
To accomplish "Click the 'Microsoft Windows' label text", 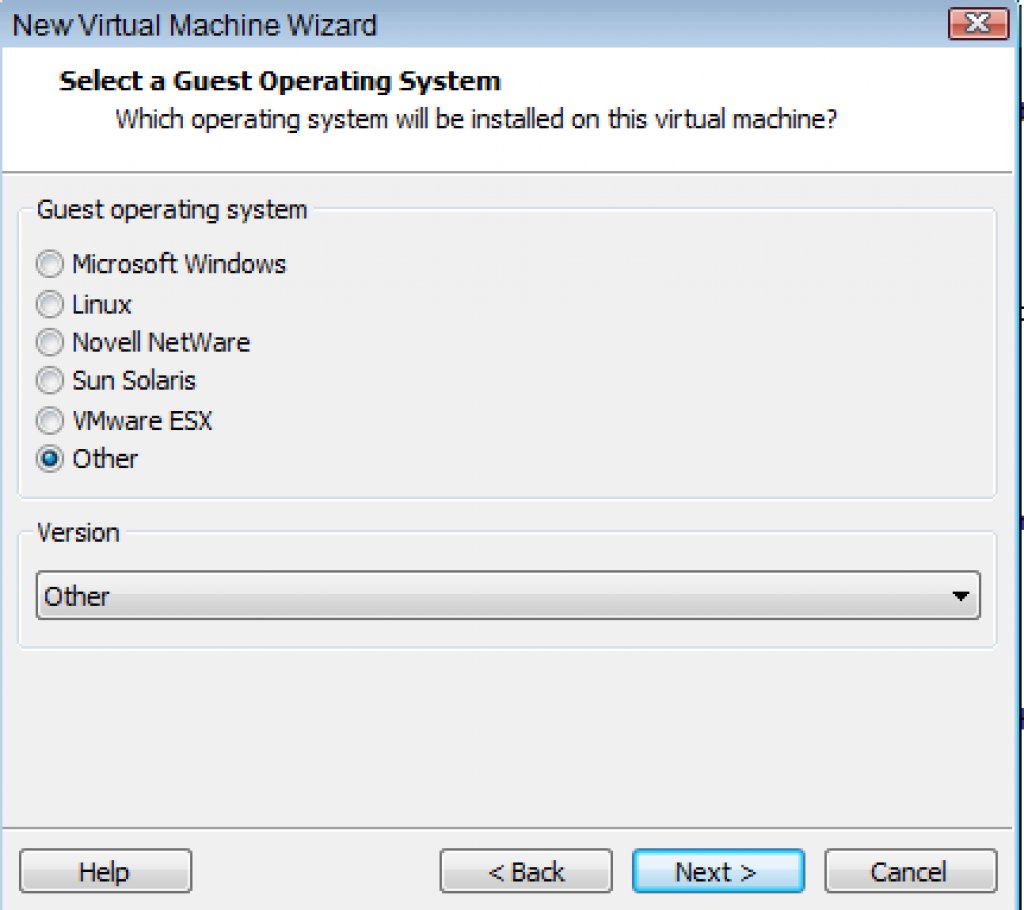I will (179, 265).
